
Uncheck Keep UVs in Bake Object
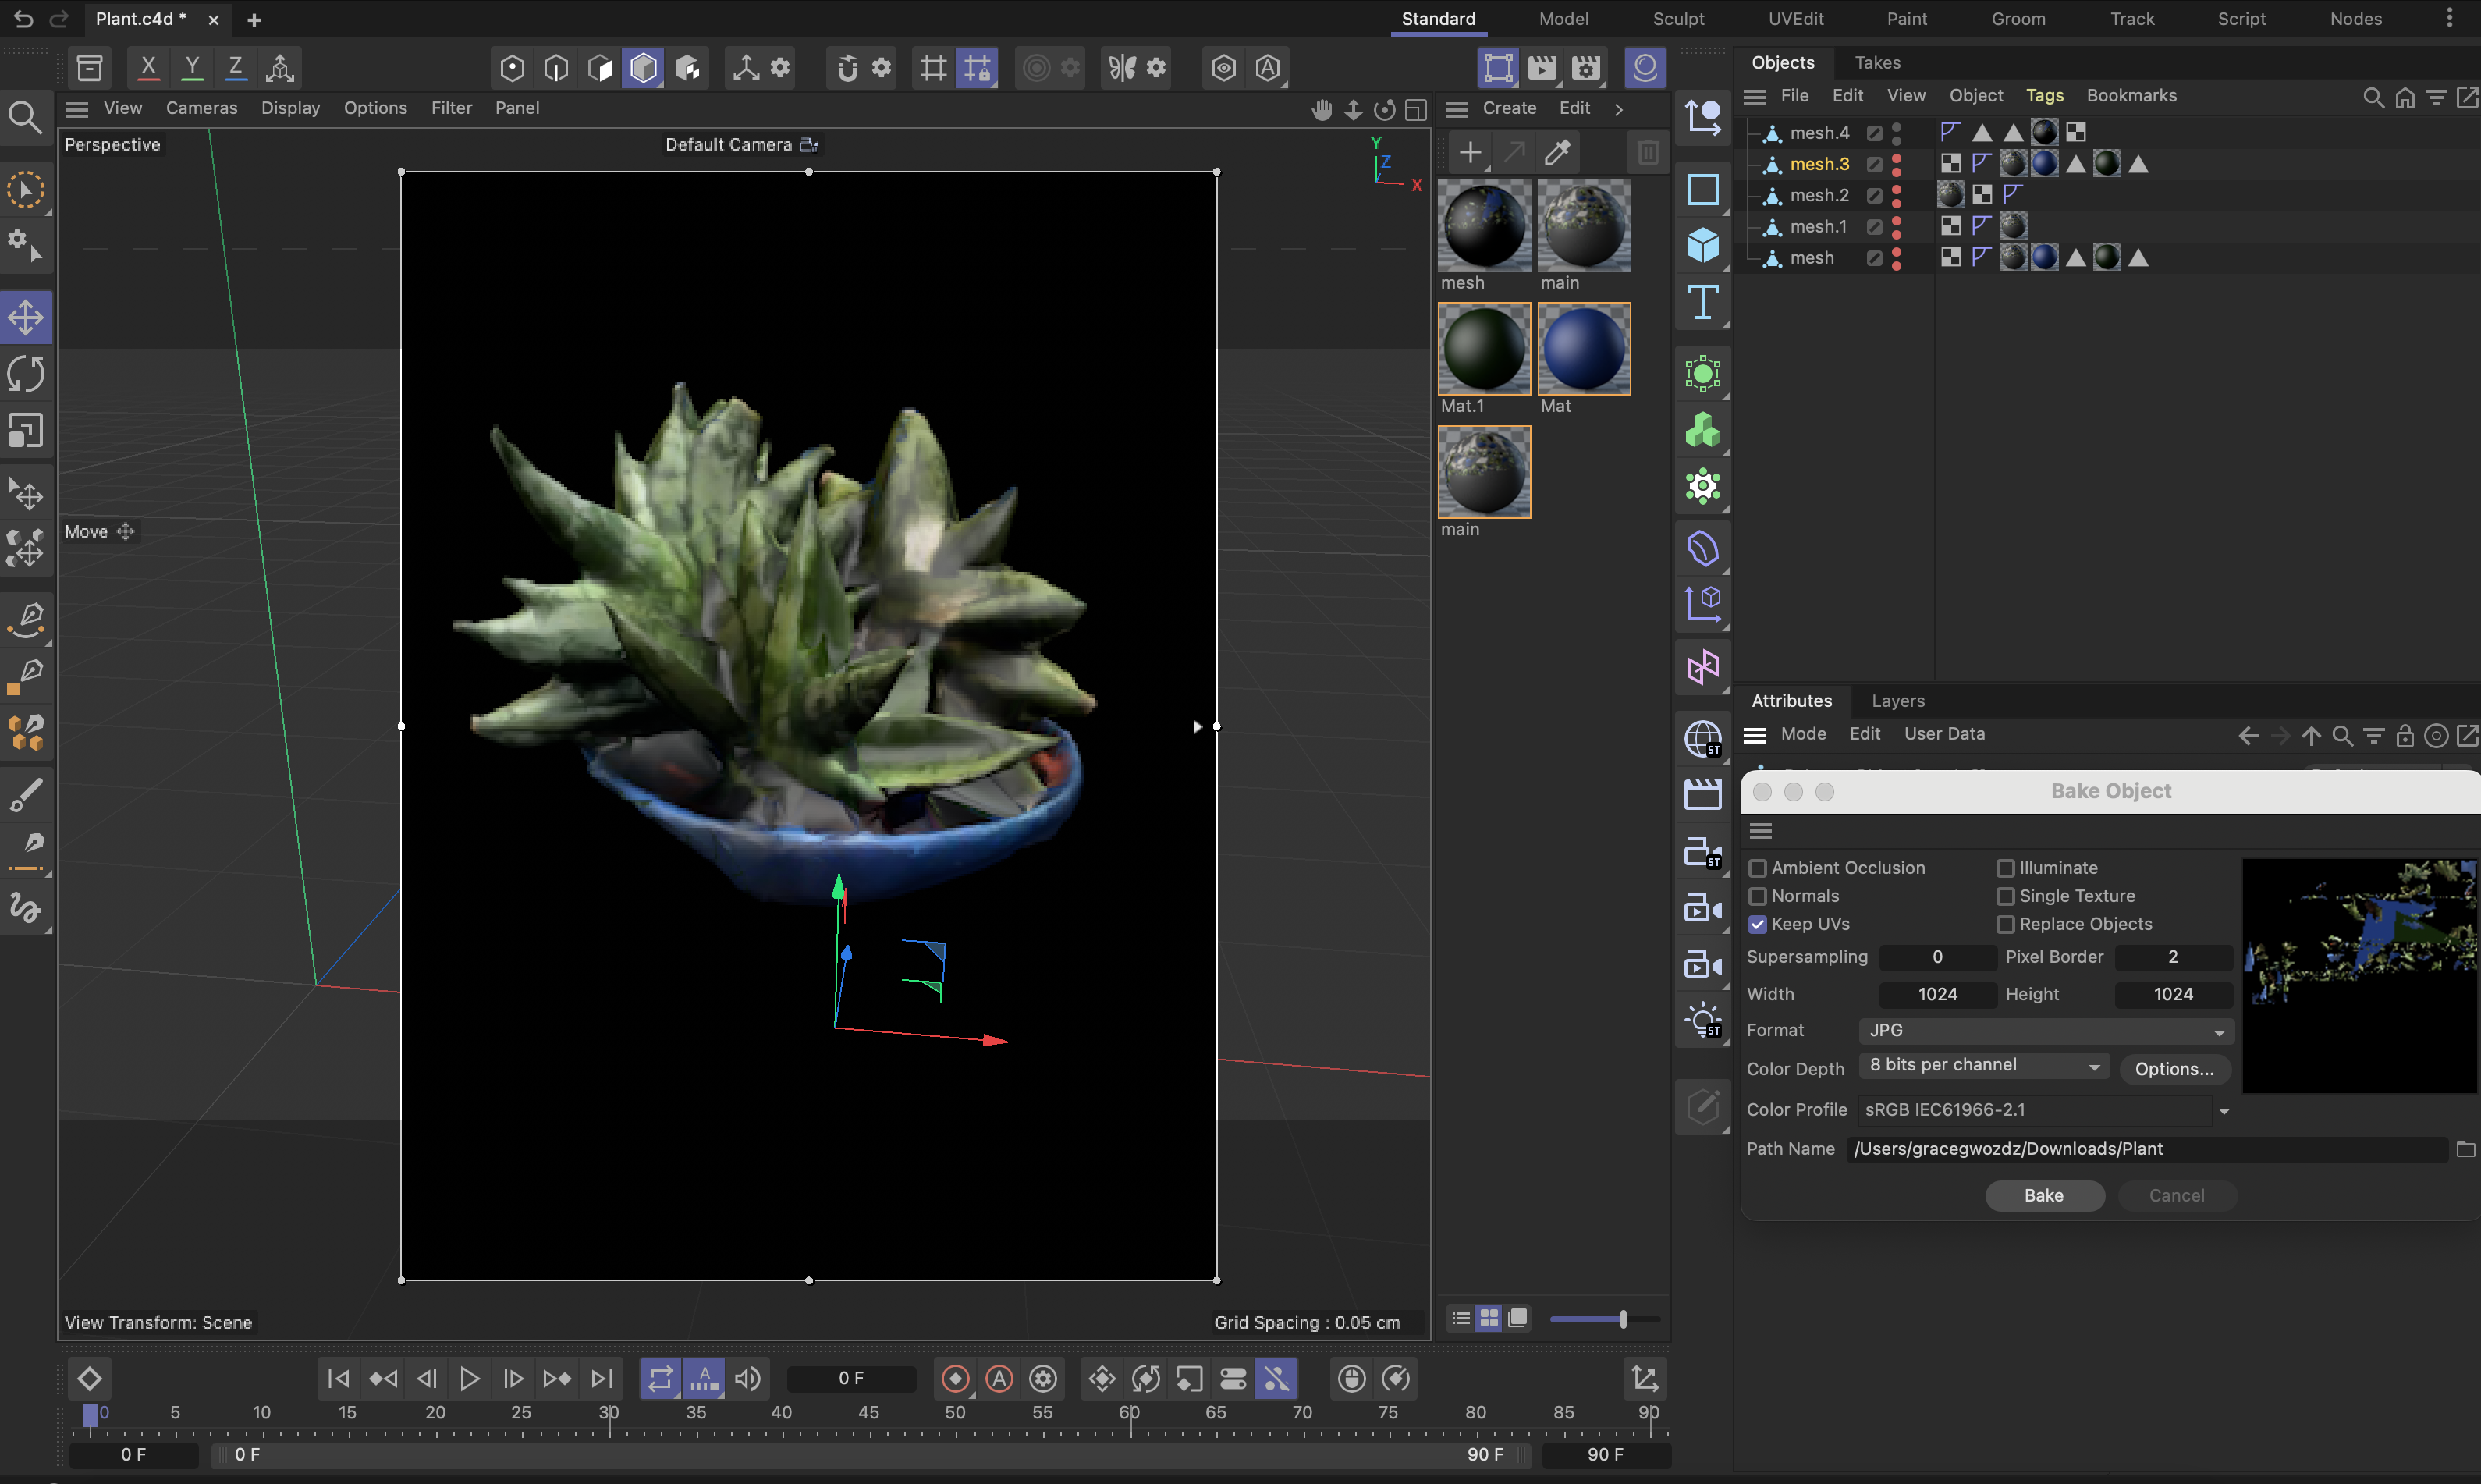[x=1759, y=924]
